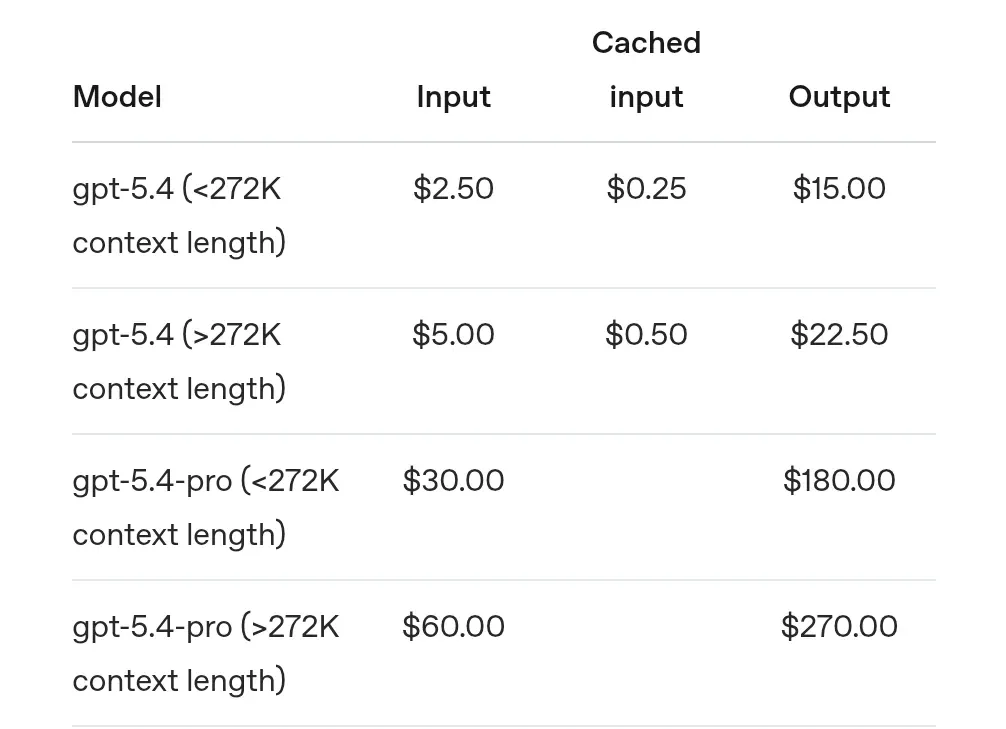Click the $180.00 output price
The image size is (1006, 729).
[839, 481]
